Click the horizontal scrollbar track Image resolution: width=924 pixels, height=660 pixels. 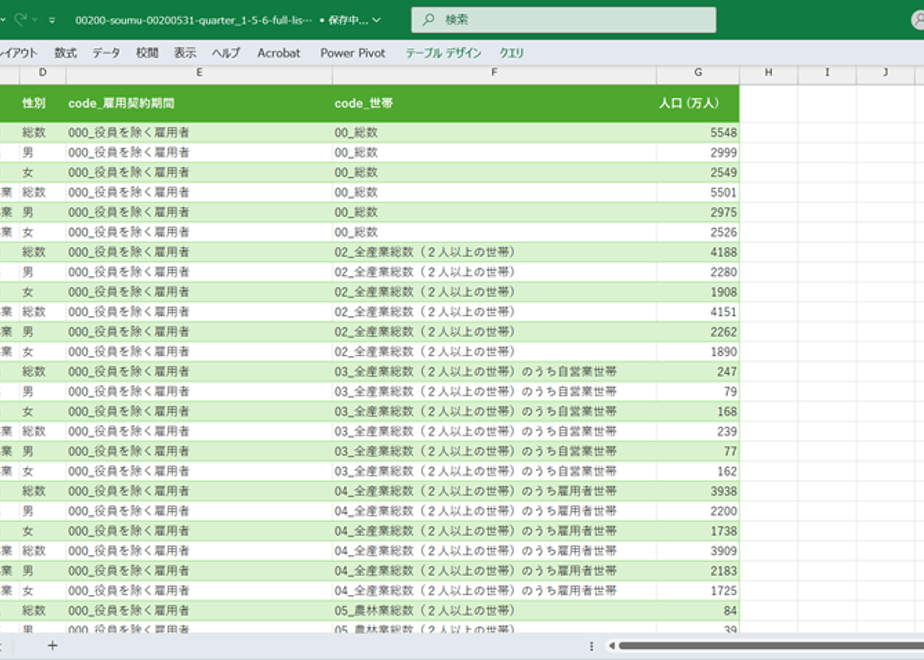point(771,646)
